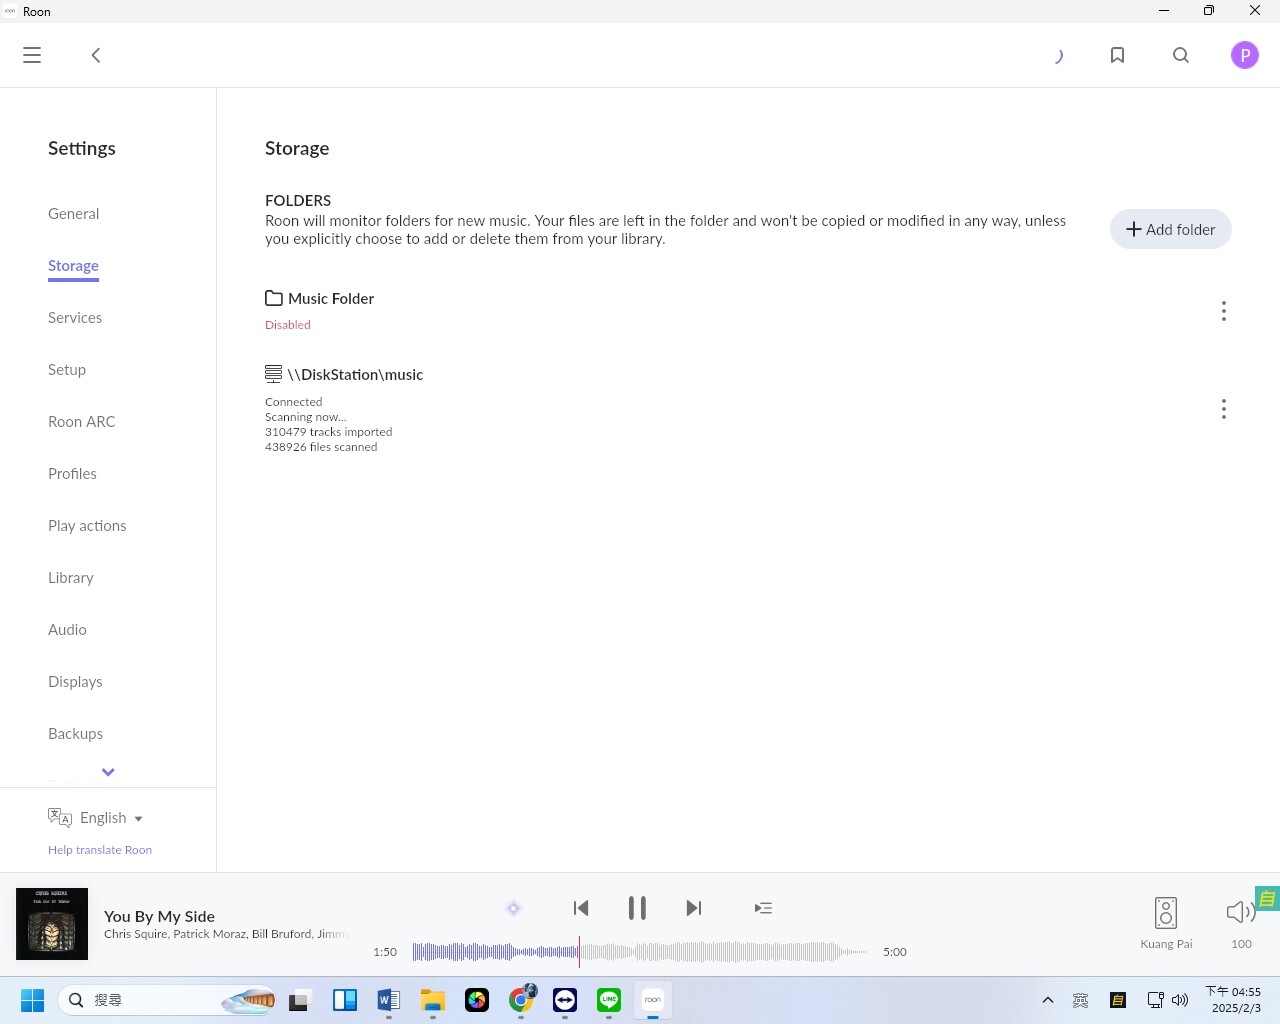Viewport: 1280px width, 1024px height.
Task: Click the total time 5:00
Action: [x=895, y=952]
